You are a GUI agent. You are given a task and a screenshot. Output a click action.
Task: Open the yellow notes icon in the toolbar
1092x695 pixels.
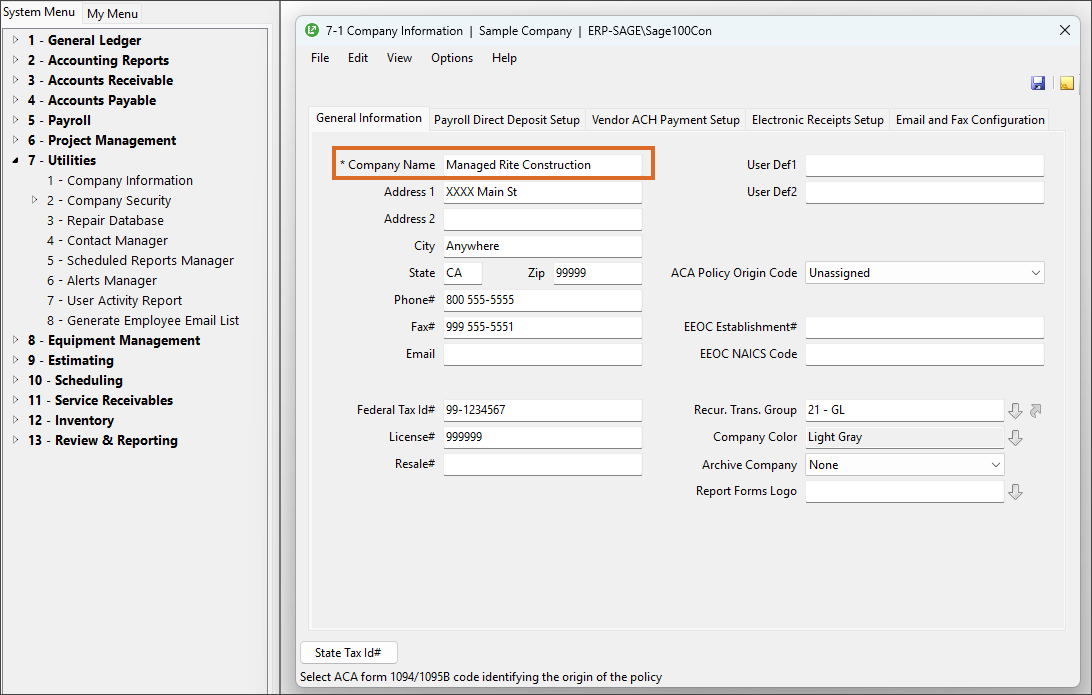[x=1066, y=83]
